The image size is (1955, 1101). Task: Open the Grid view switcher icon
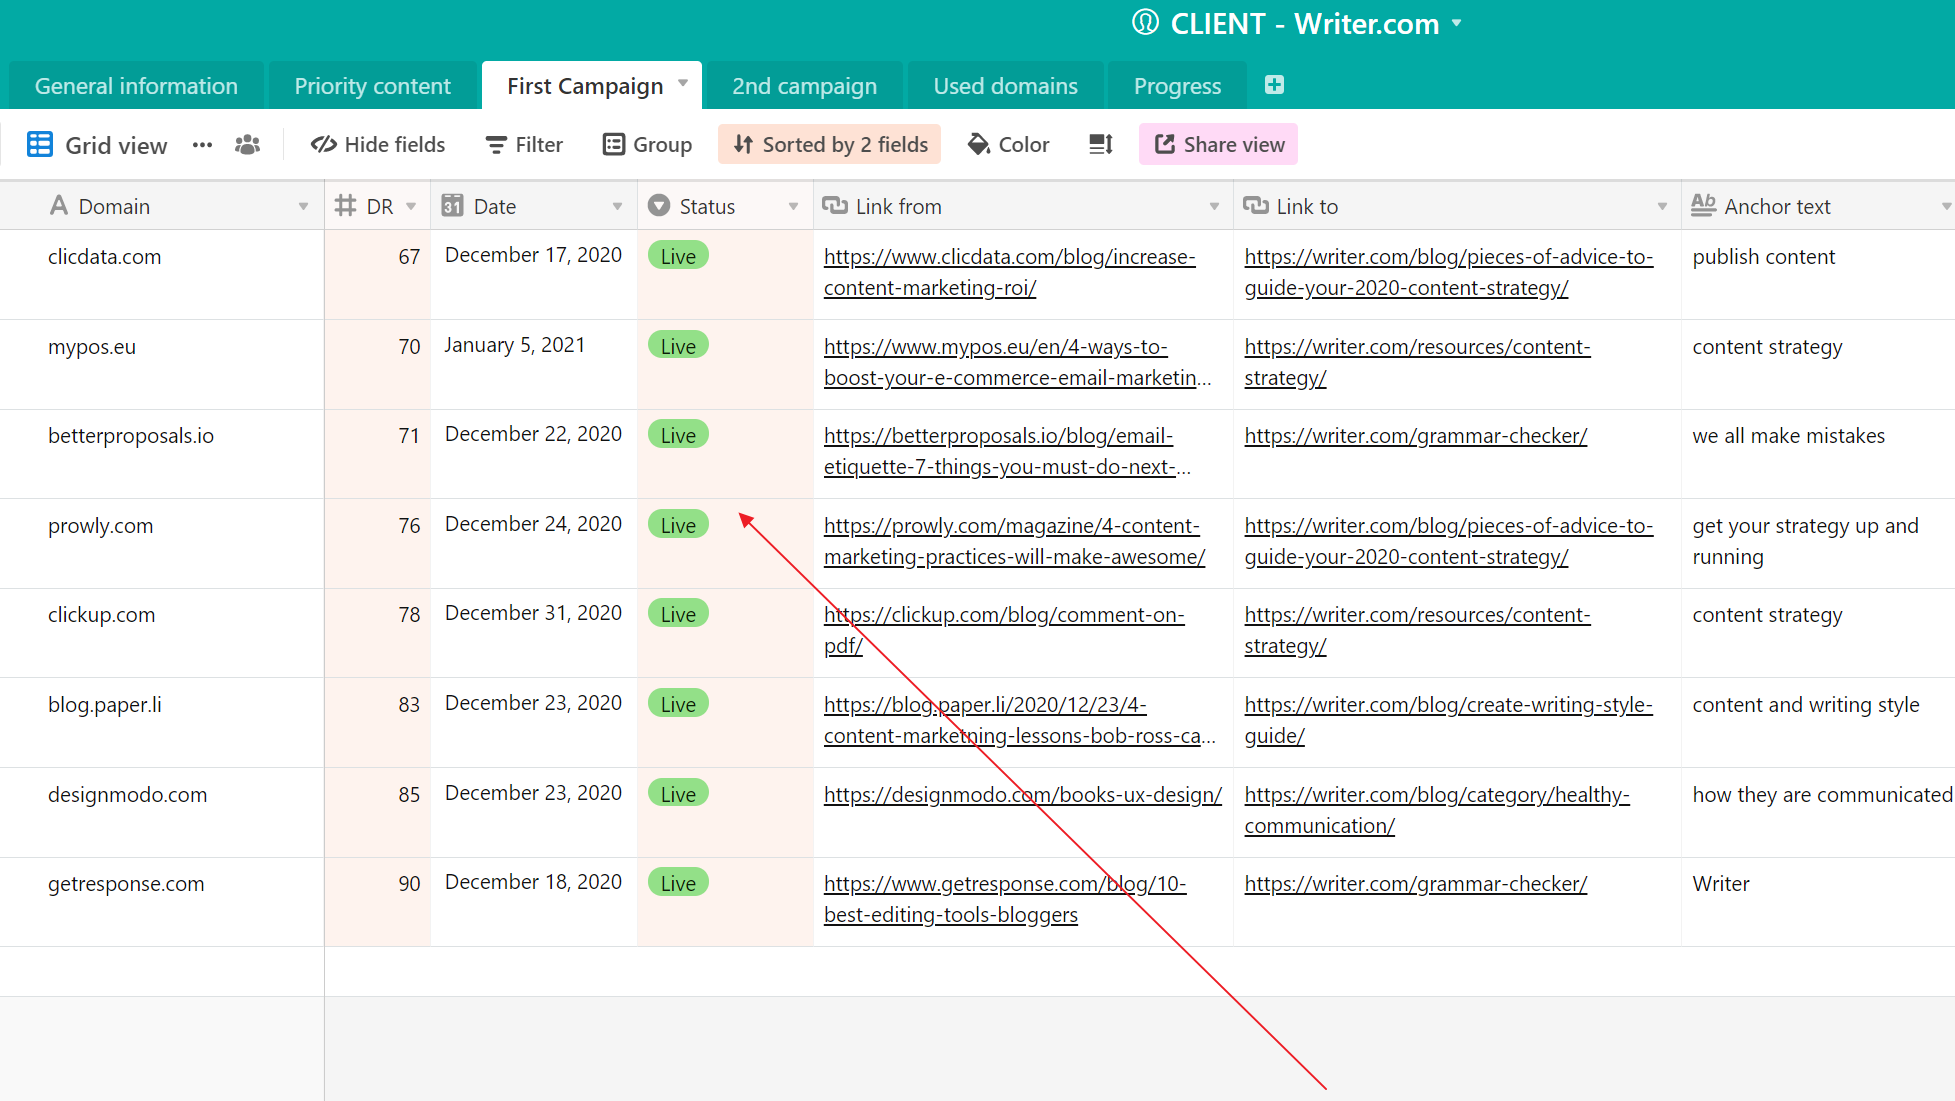pyautogui.click(x=40, y=145)
